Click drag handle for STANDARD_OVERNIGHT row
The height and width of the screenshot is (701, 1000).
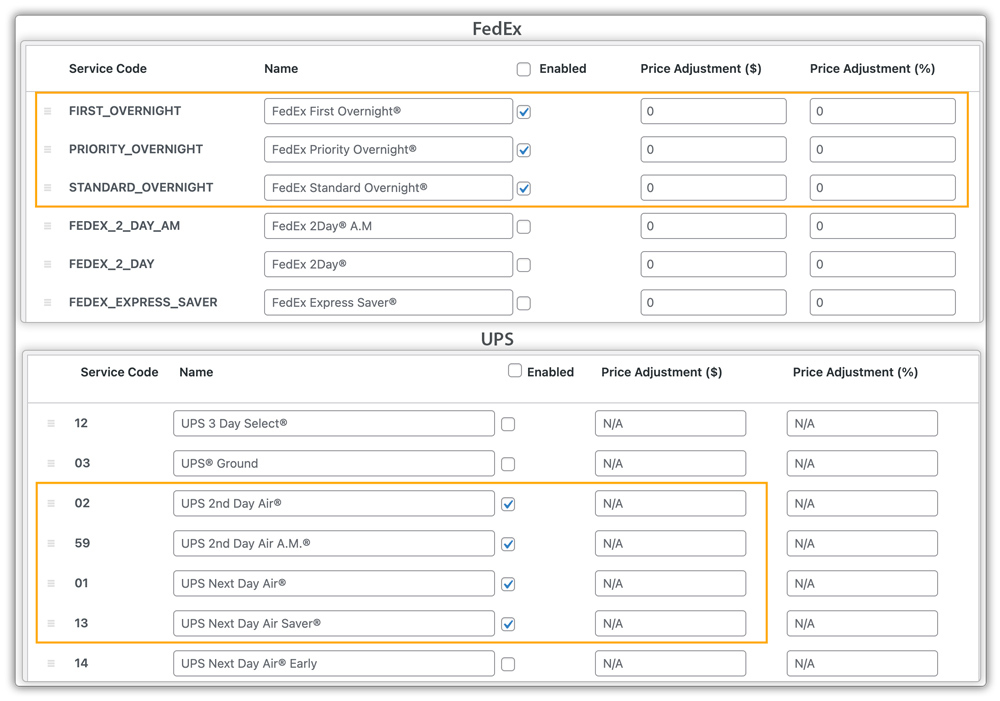pyautogui.click(x=47, y=188)
